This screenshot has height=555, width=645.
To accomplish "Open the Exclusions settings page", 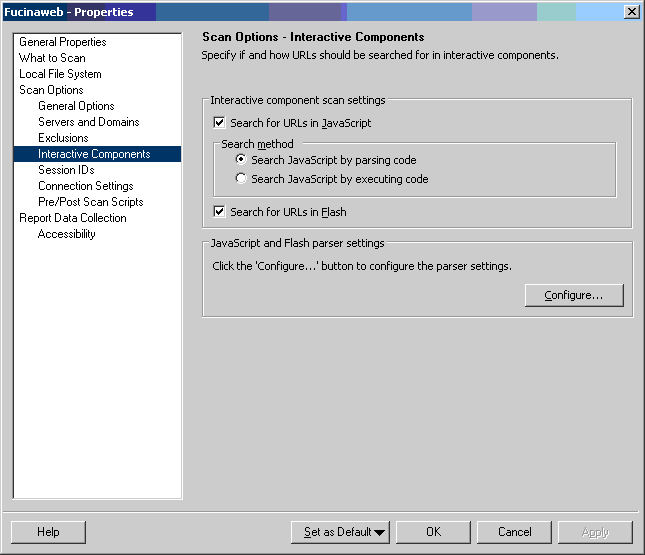I will [63, 138].
